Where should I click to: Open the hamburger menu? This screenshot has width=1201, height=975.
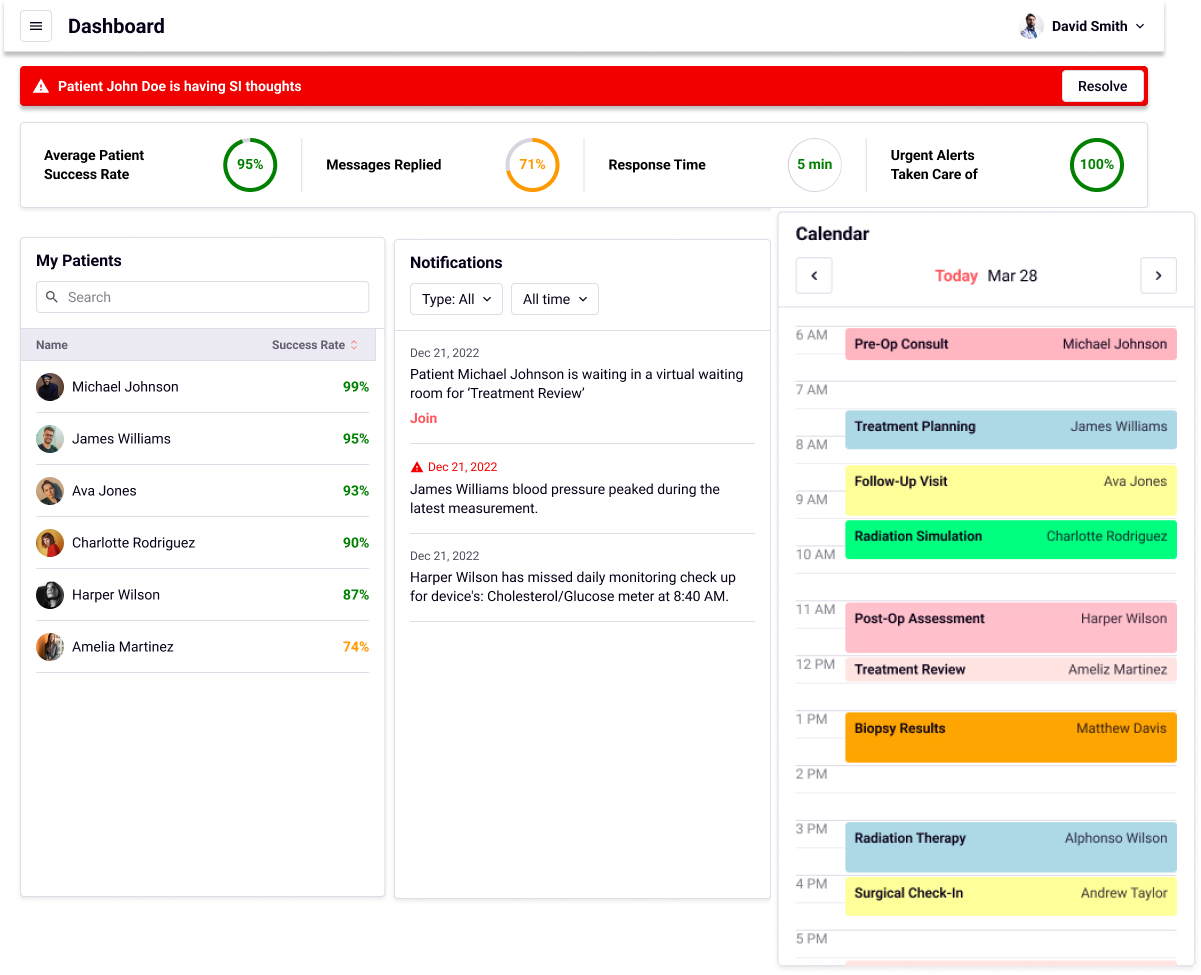tap(36, 26)
